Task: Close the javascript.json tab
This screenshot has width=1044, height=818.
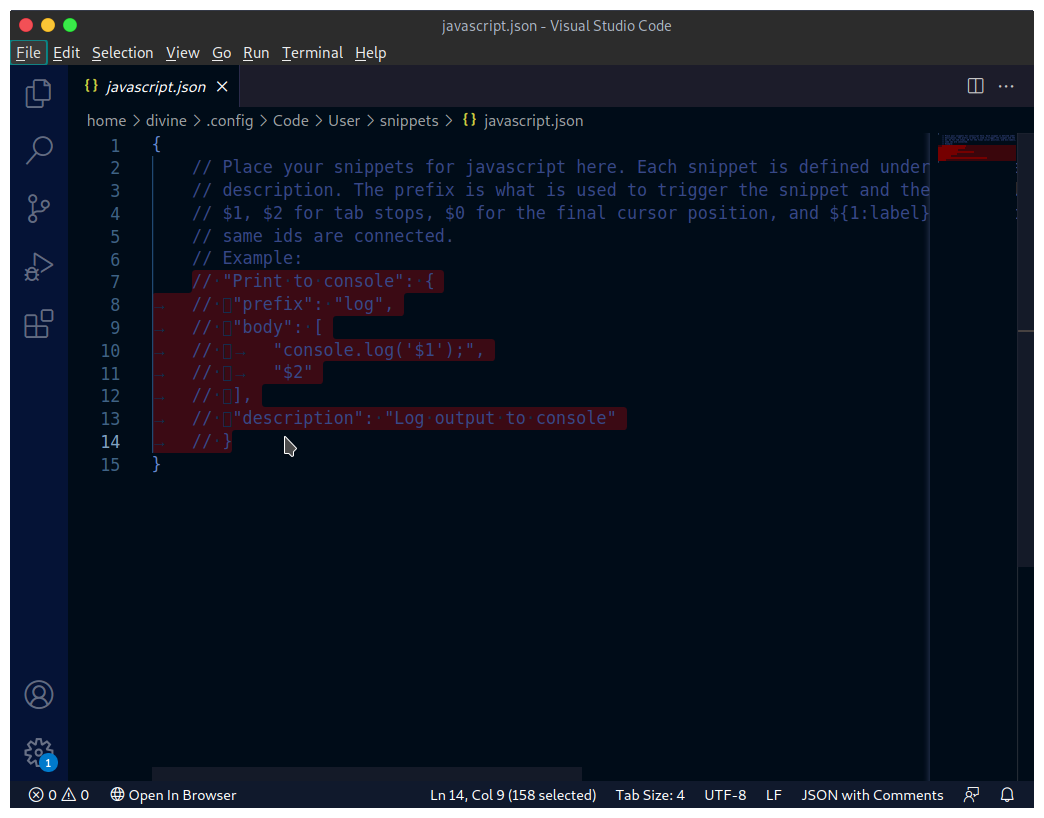Action: click(x=222, y=87)
